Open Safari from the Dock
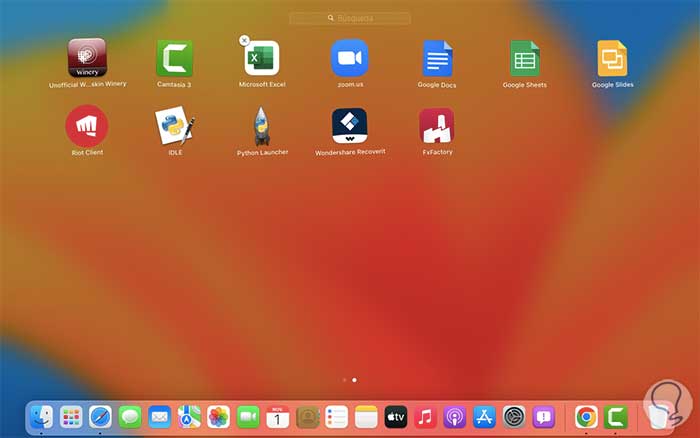The image size is (700, 438). pyautogui.click(x=100, y=417)
